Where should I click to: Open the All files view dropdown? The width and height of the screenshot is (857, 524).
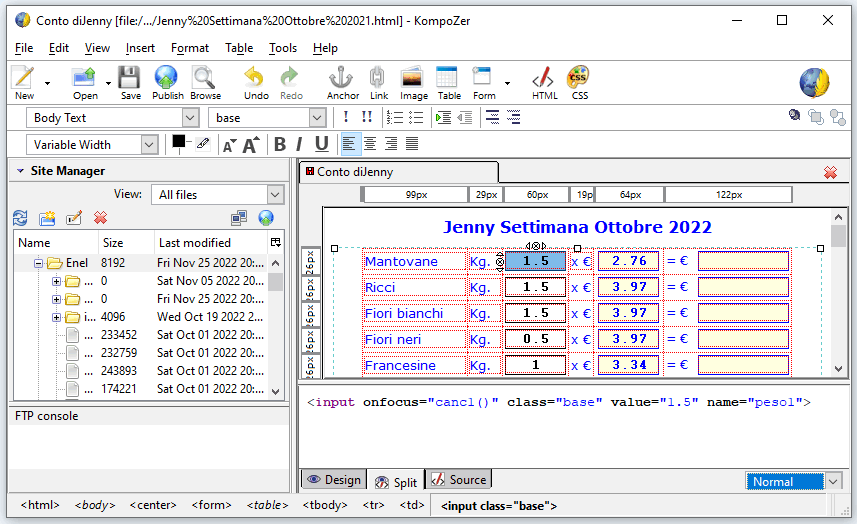click(x=275, y=195)
